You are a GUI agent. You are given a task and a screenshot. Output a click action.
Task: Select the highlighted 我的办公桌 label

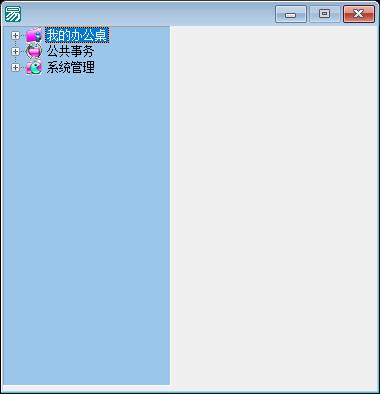point(77,35)
